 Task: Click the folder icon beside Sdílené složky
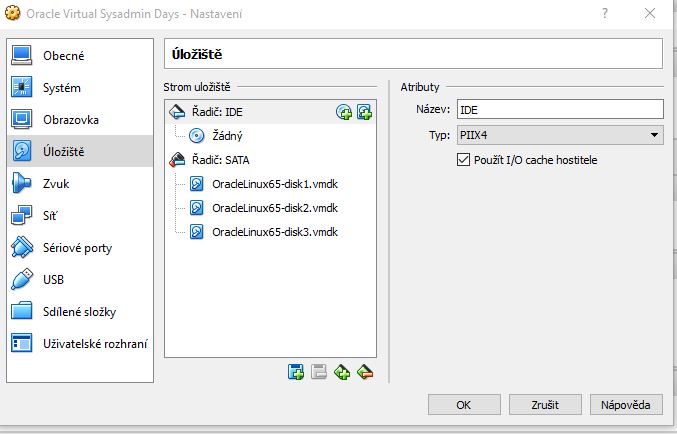[22, 311]
